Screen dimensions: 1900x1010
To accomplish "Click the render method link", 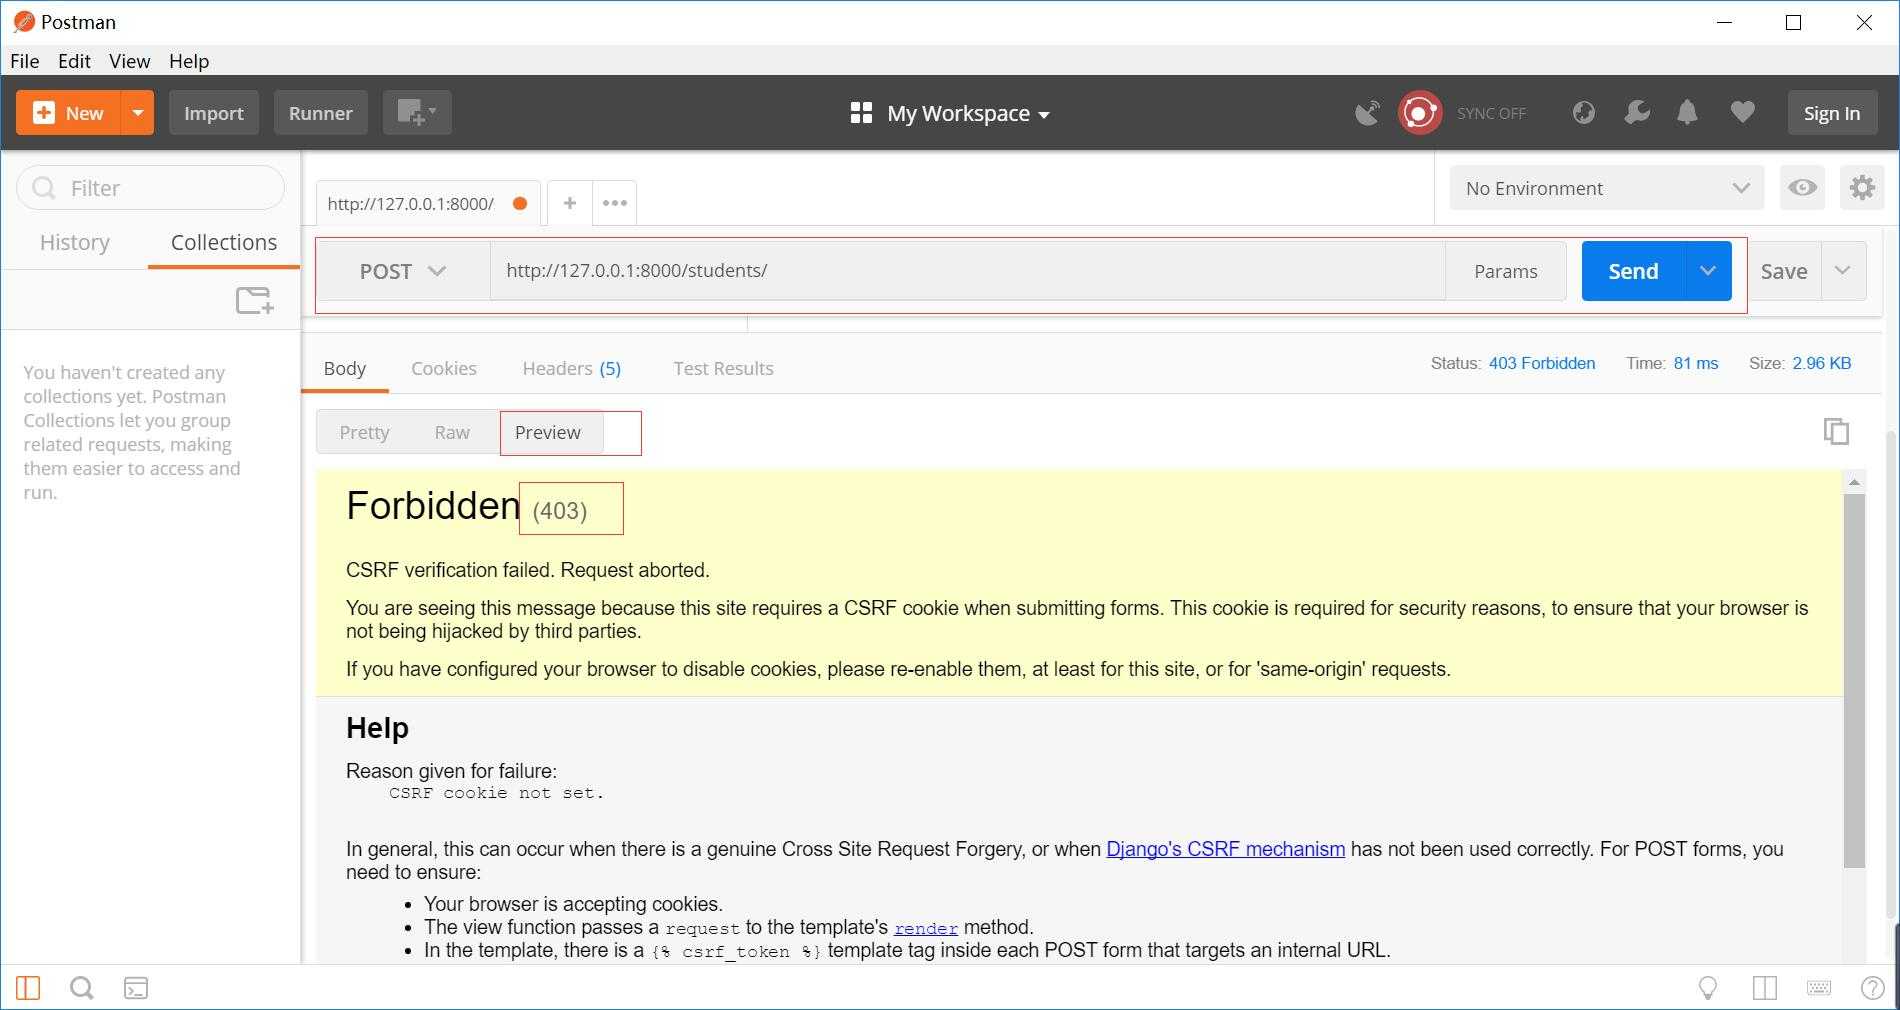I will pos(926,928).
